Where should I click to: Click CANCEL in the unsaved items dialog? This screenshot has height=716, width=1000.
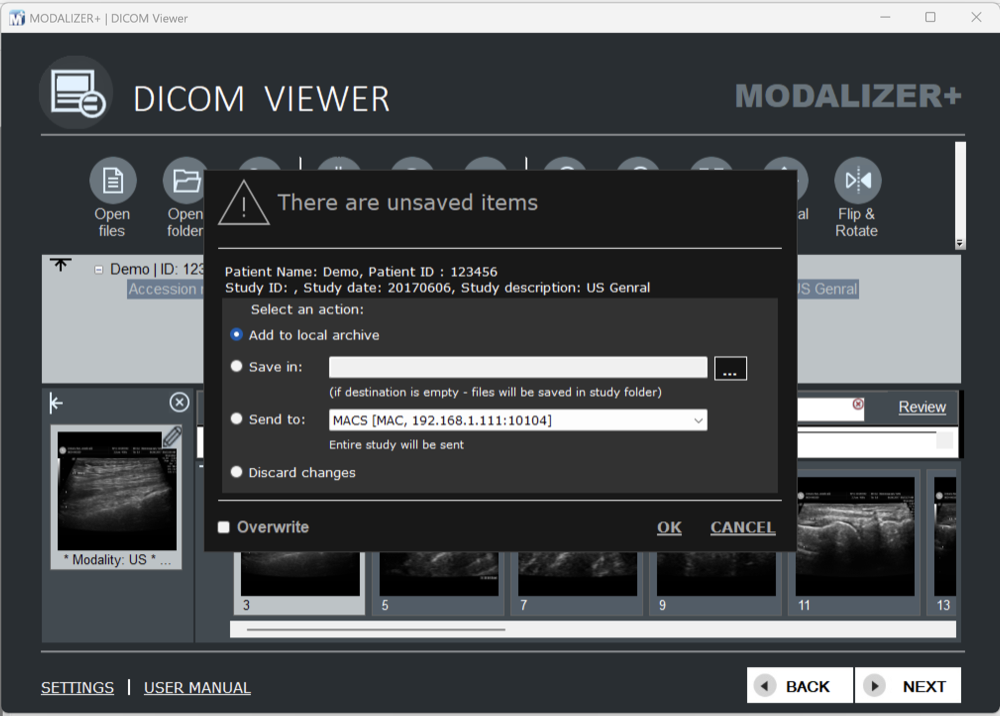tap(743, 527)
